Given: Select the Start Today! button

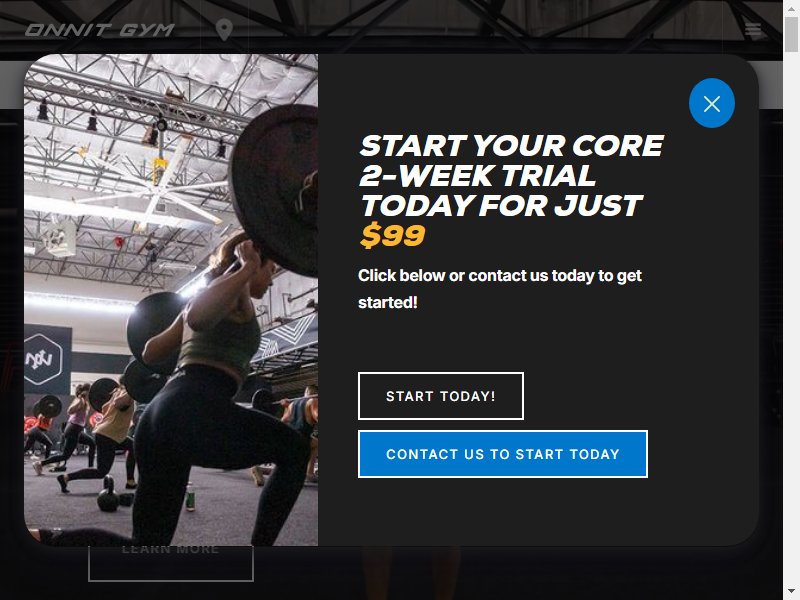Looking at the screenshot, I should tap(441, 396).
